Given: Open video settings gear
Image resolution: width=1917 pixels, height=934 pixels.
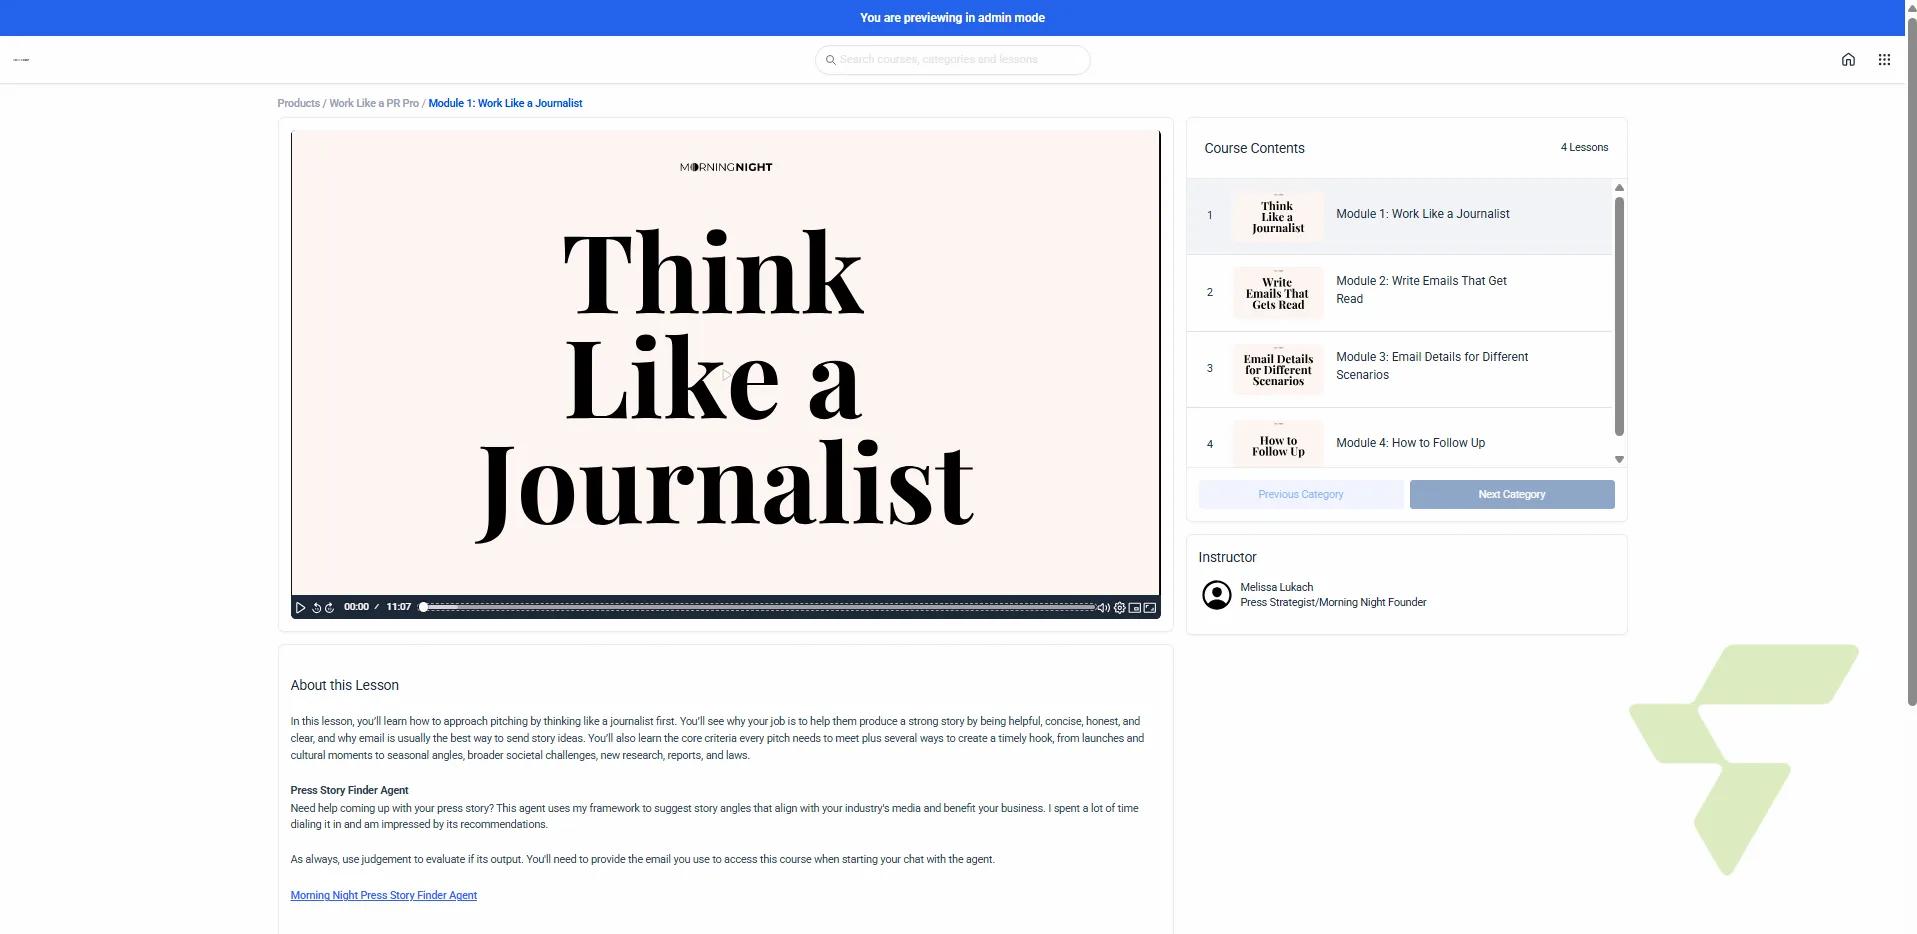Looking at the screenshot, I should point(1120,607).
